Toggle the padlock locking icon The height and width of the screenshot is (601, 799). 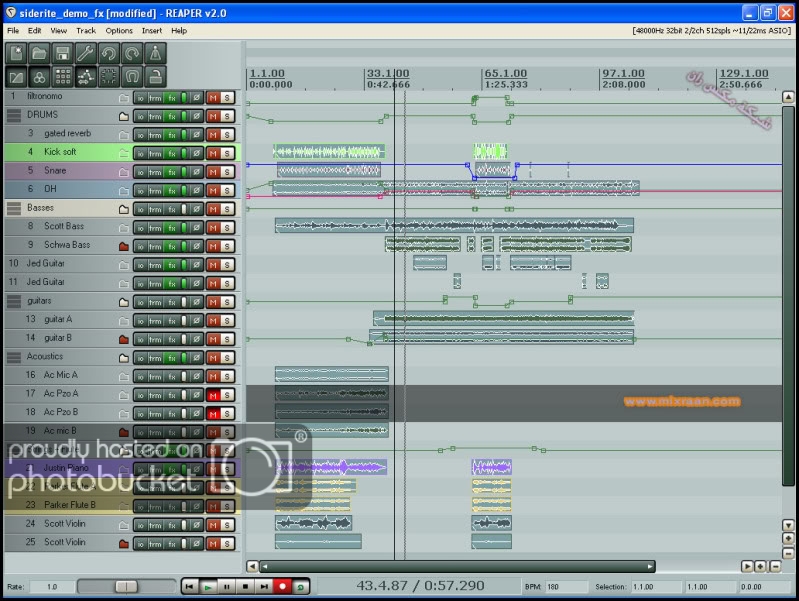pyautogui.click(x=155, y=76)
